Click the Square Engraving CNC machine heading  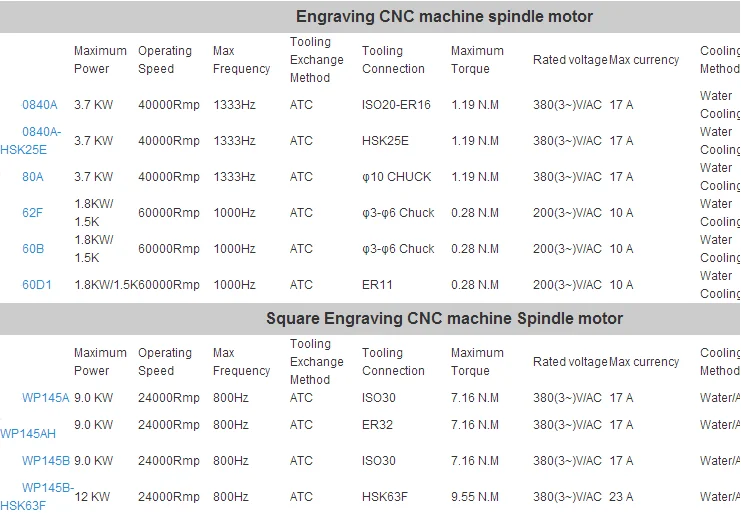click(x=444, y=318)
